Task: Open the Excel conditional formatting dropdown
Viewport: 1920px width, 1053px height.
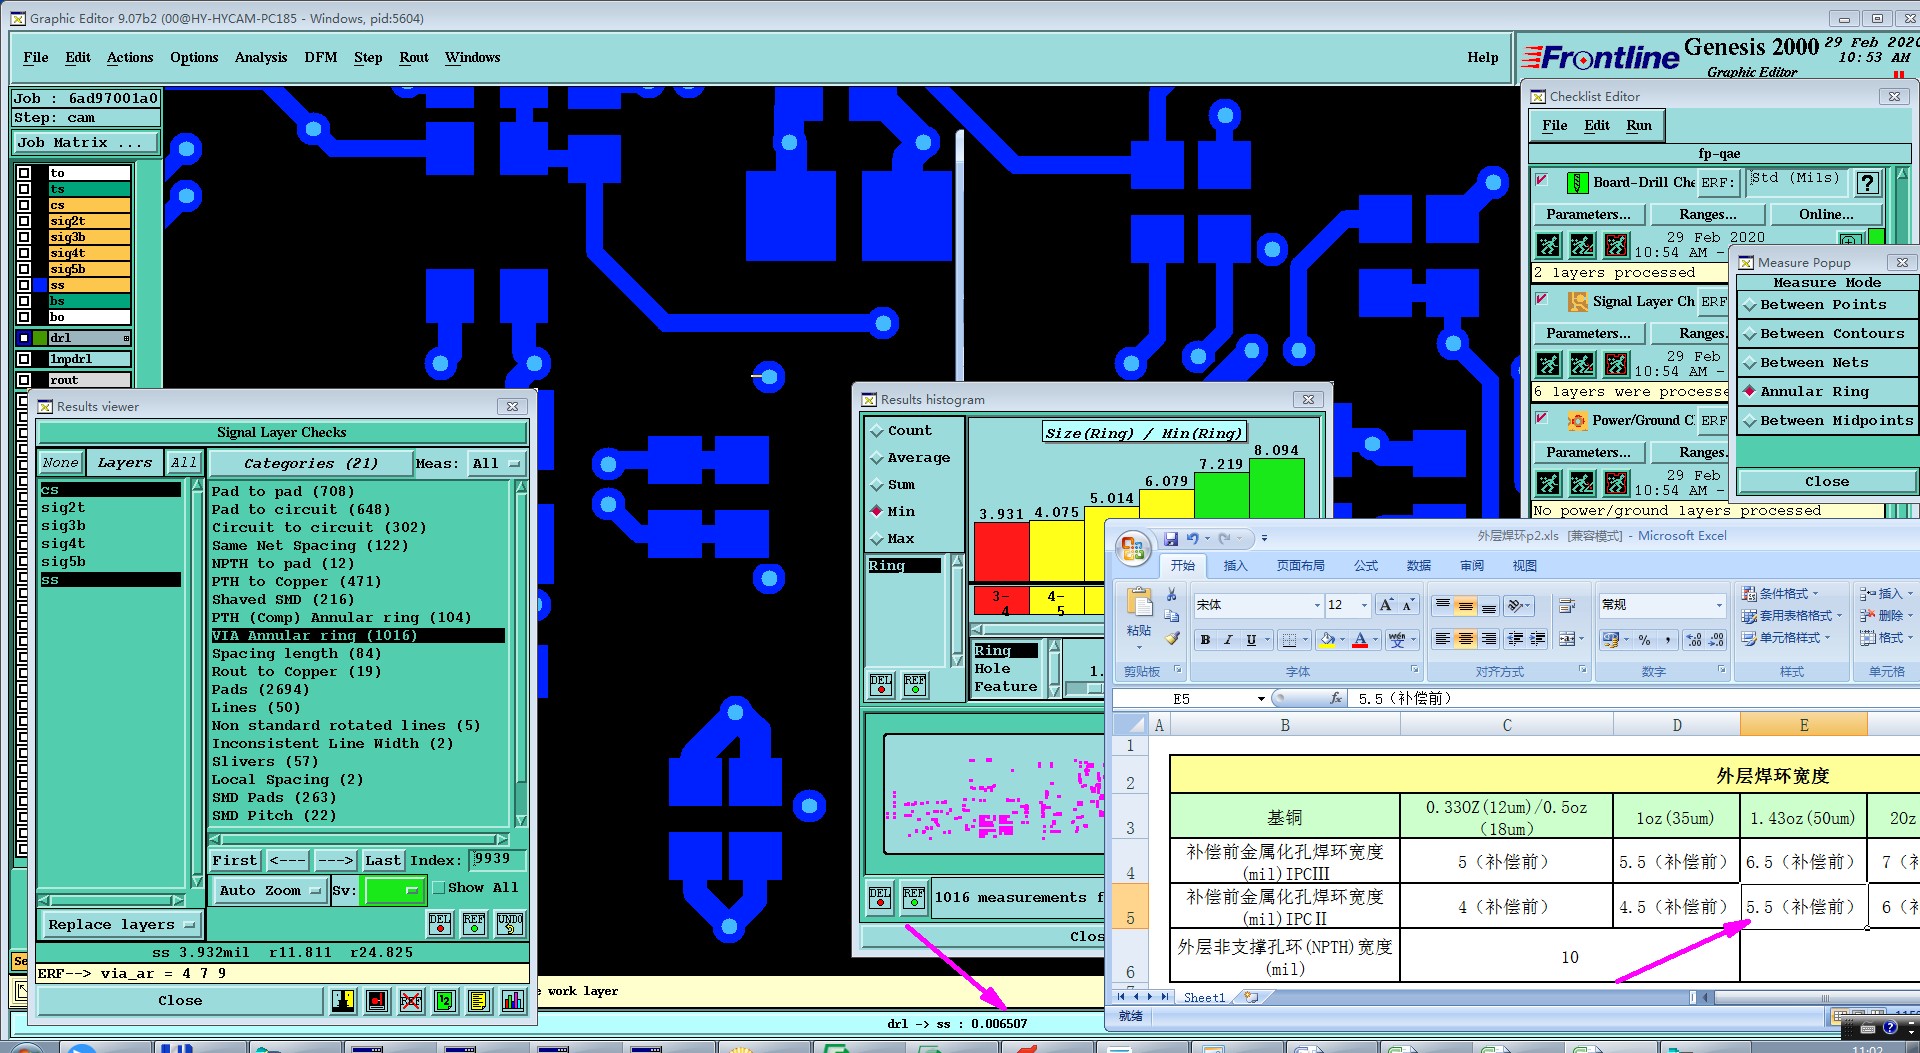Action: (1781, 594)
